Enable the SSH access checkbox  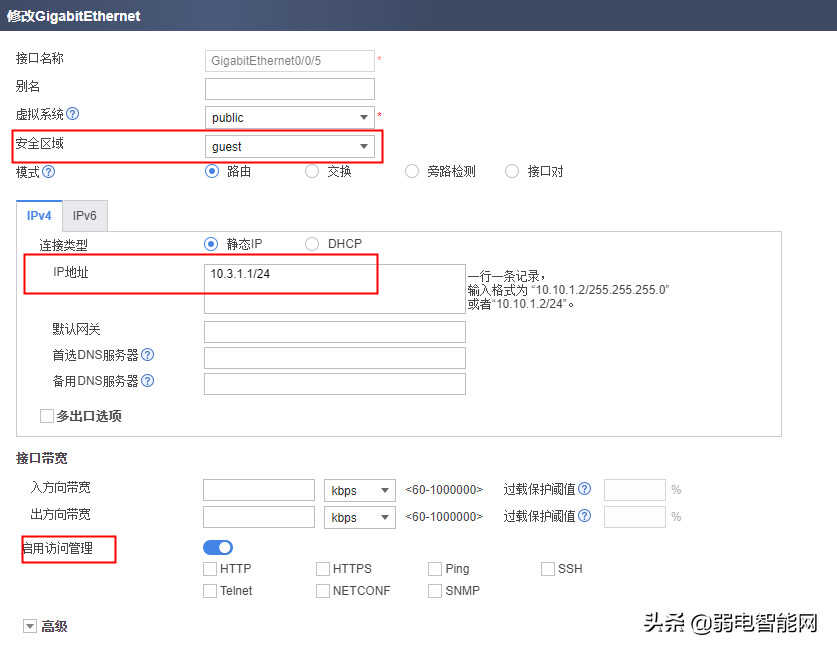[x=548, y=569]
